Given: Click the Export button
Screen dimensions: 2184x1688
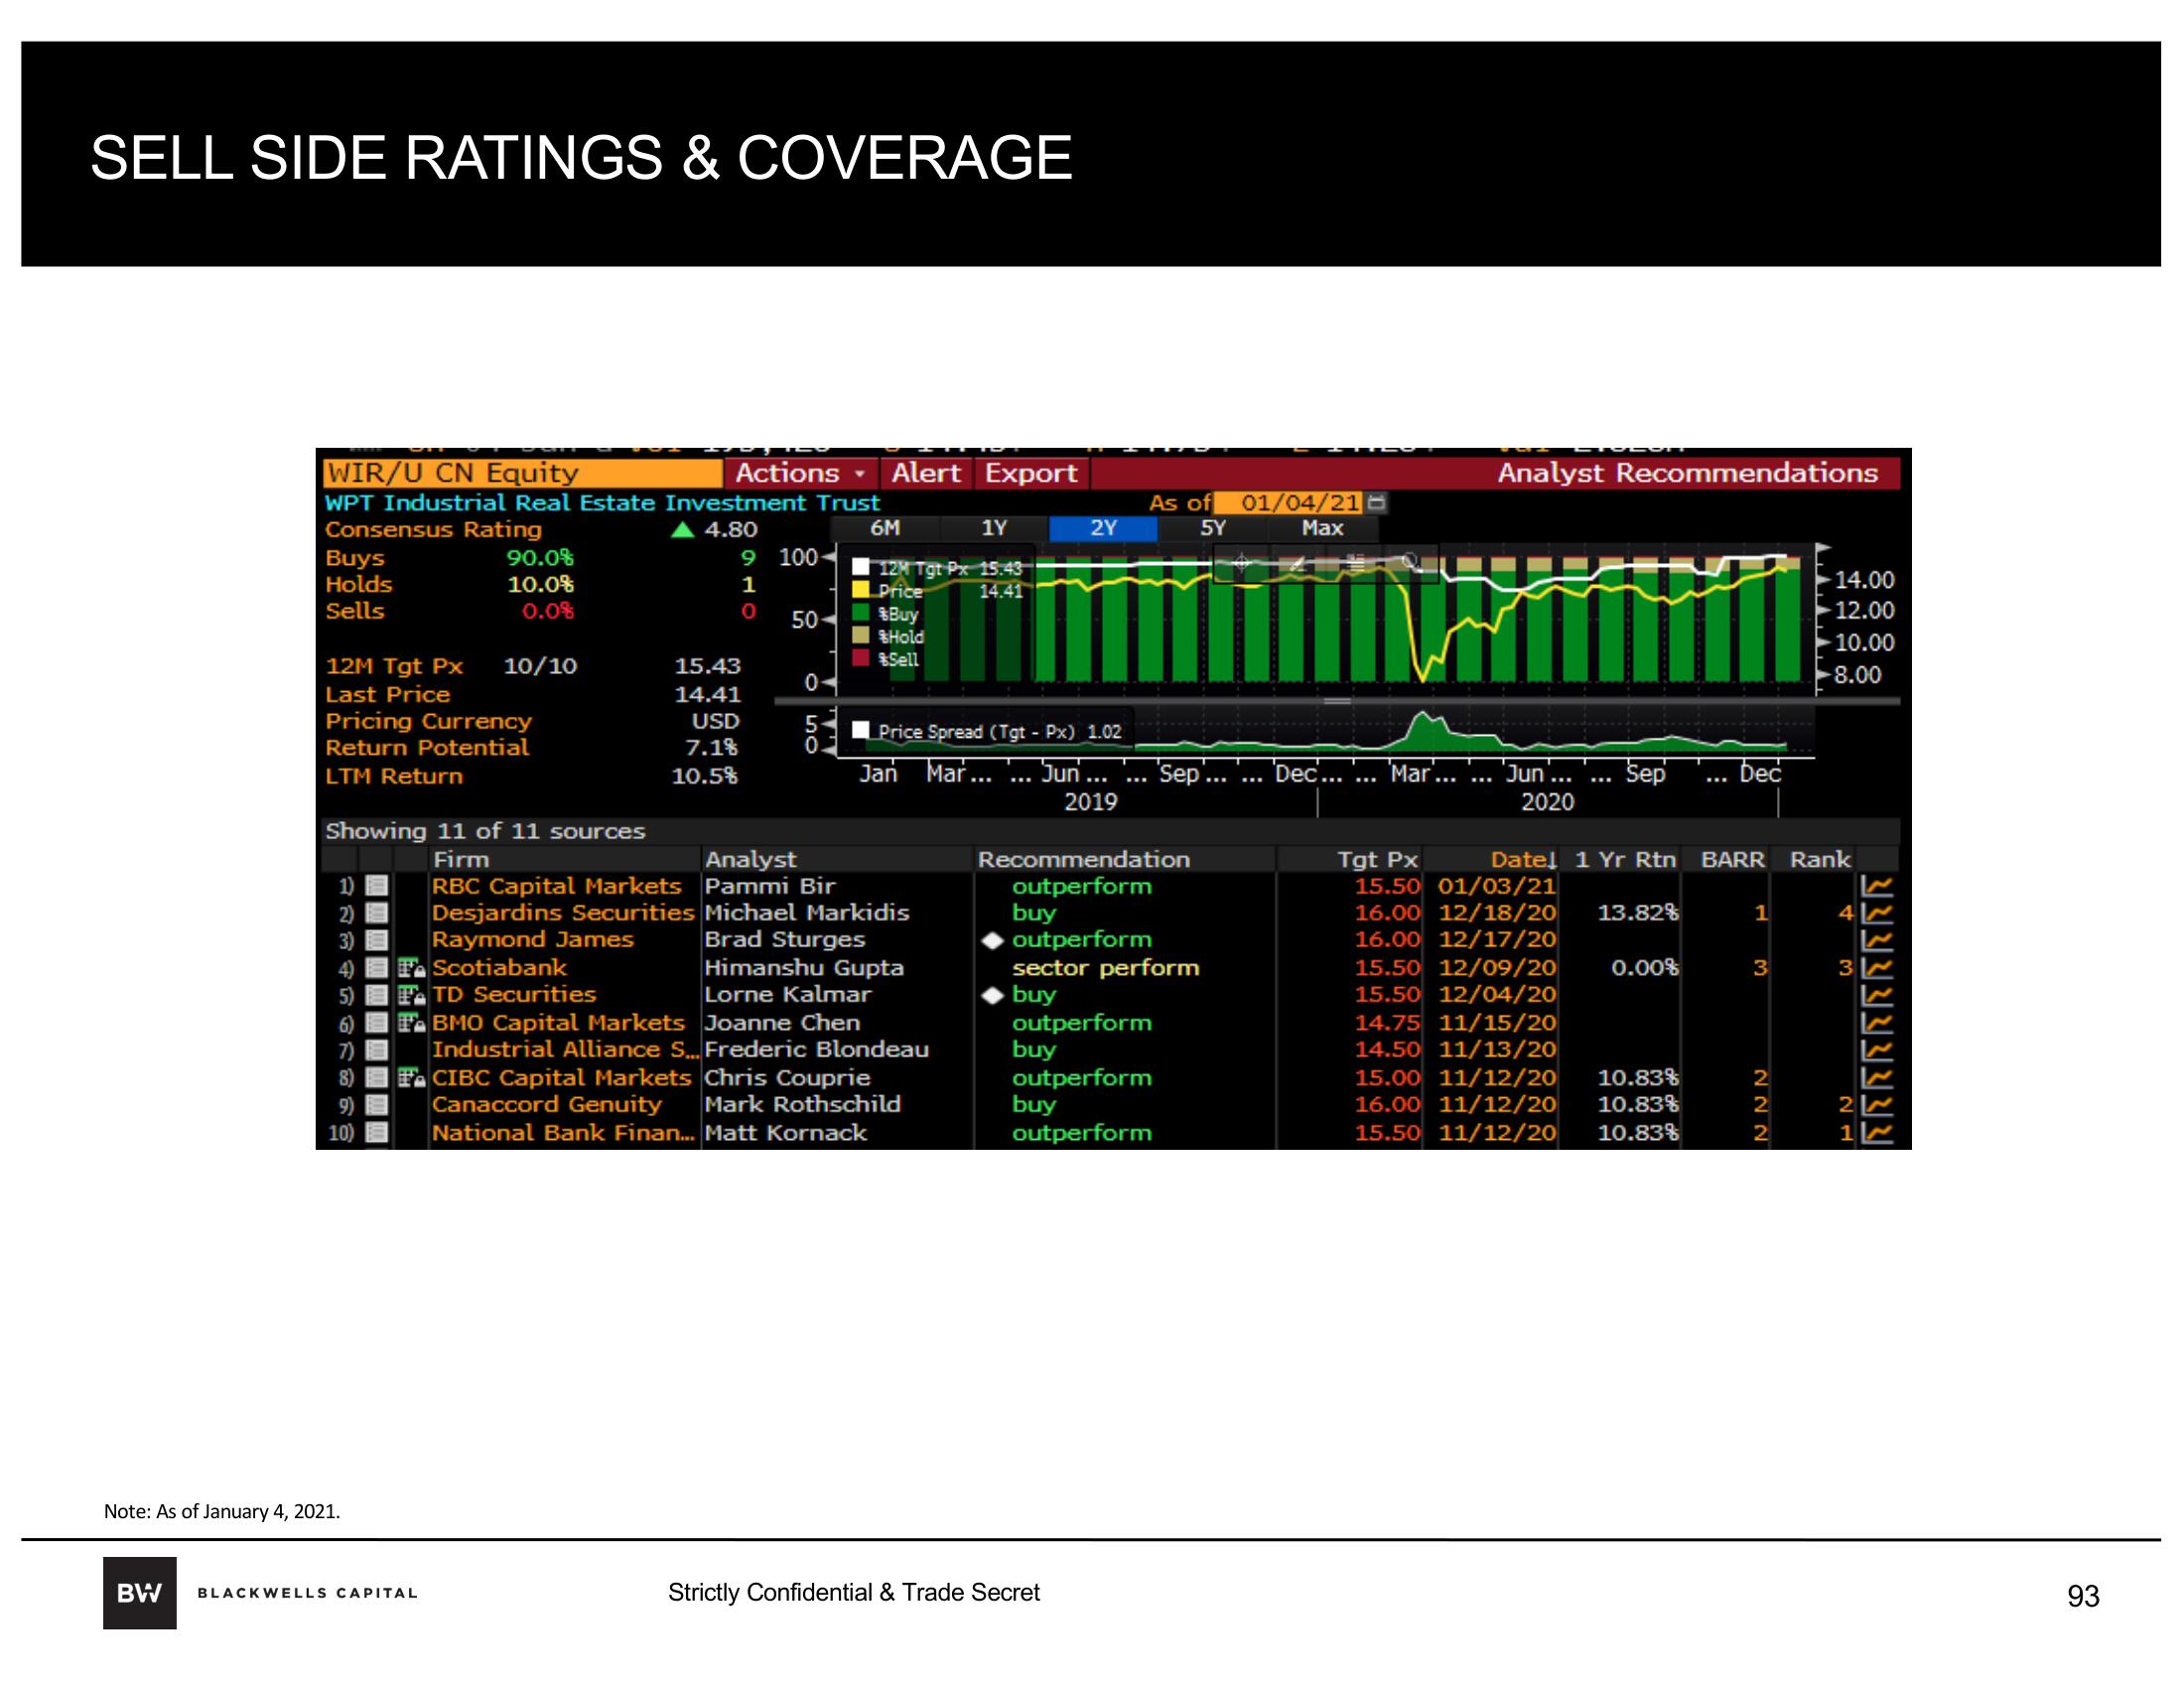Looking at the screenshot, I should [1031, 473].
